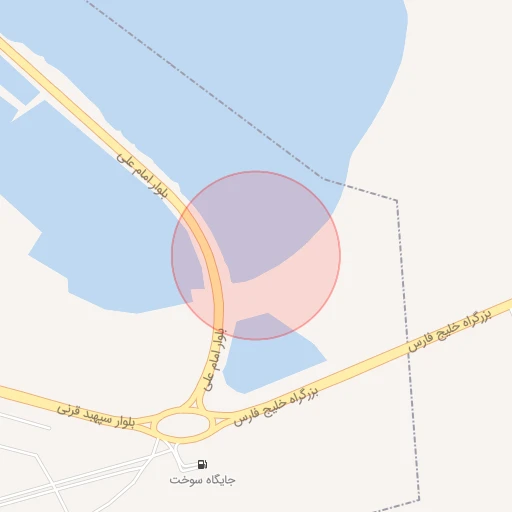512x512 pixels.
Task: Click the white minor-road intersection in the bottom-left
Action: (x=55, y=487)
